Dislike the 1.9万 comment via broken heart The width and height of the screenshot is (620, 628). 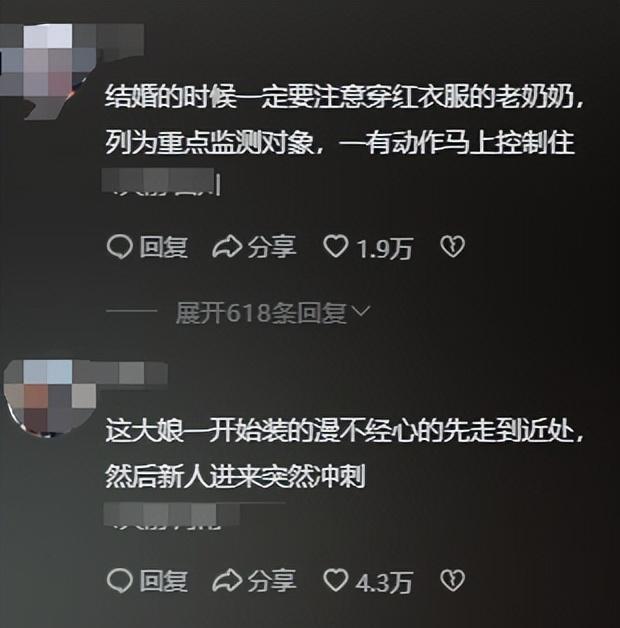(x=453, y=246)
